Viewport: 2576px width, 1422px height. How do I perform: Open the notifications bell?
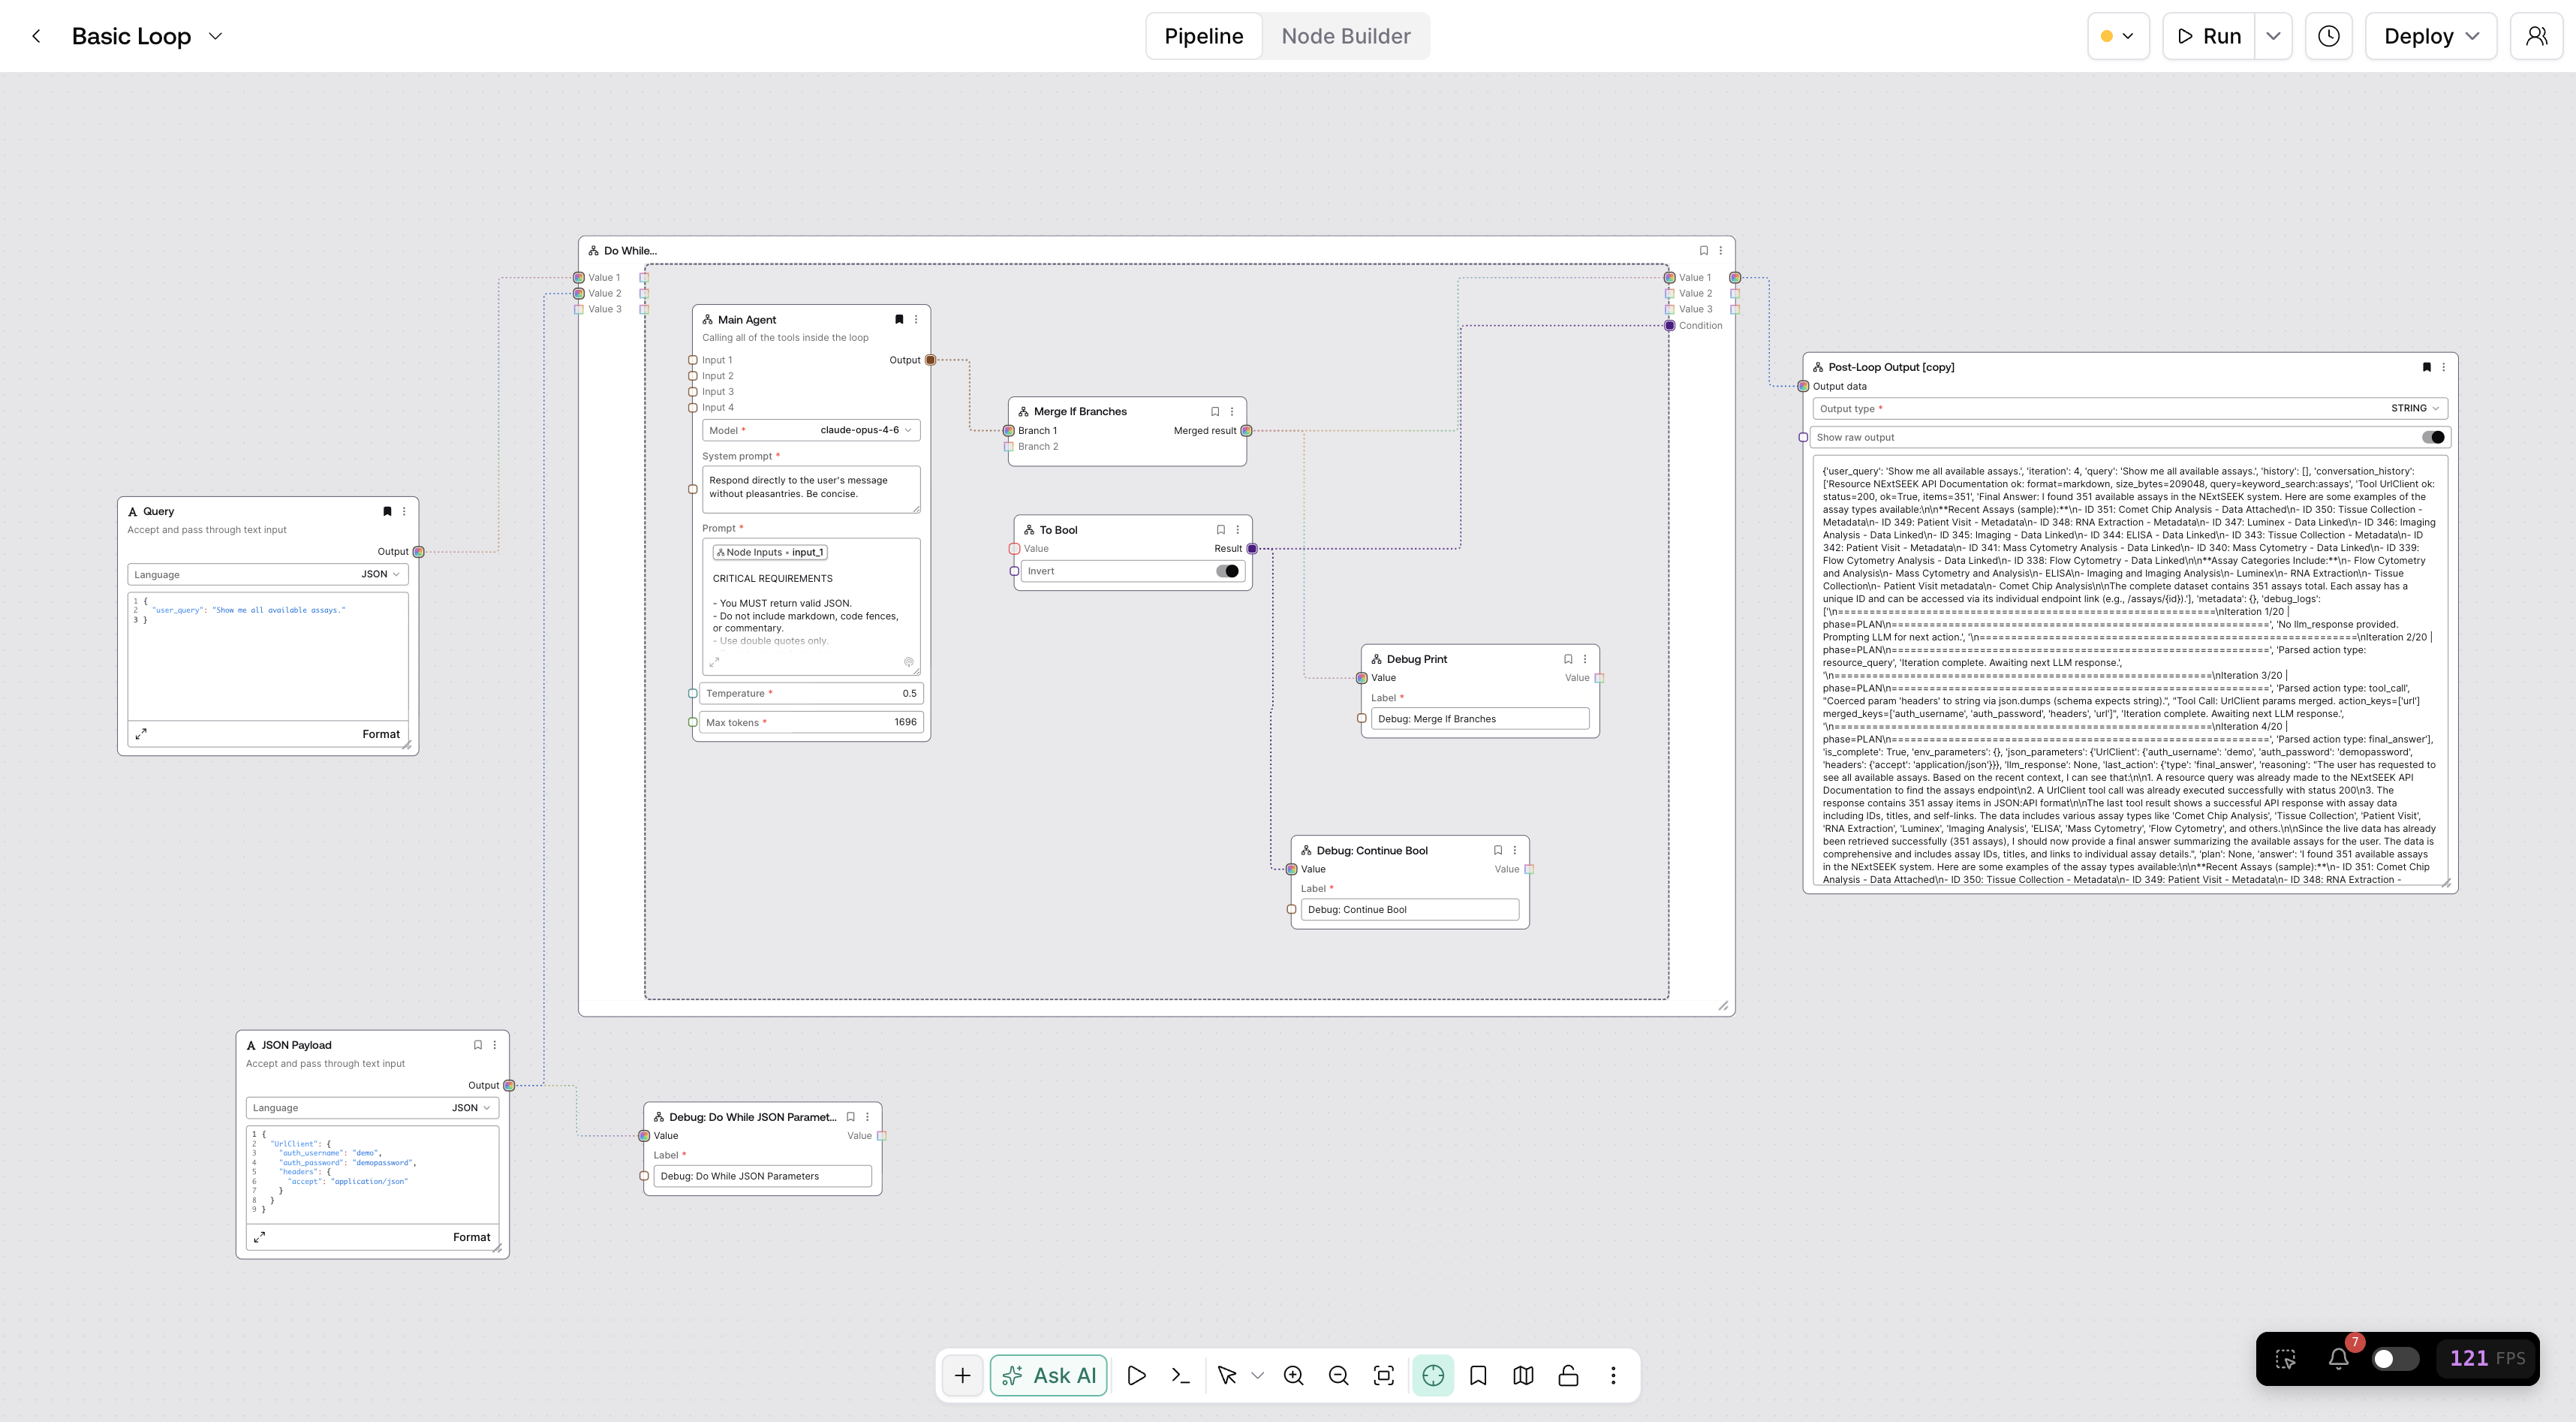[2338, 1358]
